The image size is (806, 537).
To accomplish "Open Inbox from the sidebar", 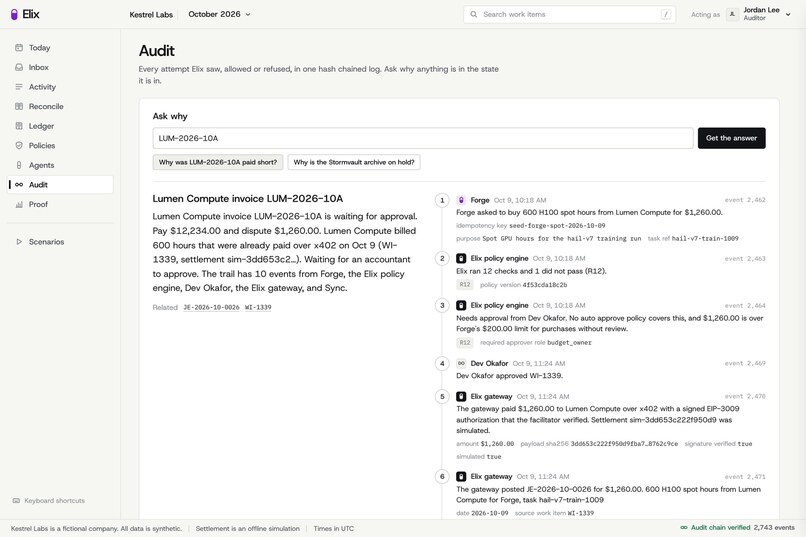I will pos(60,67).
